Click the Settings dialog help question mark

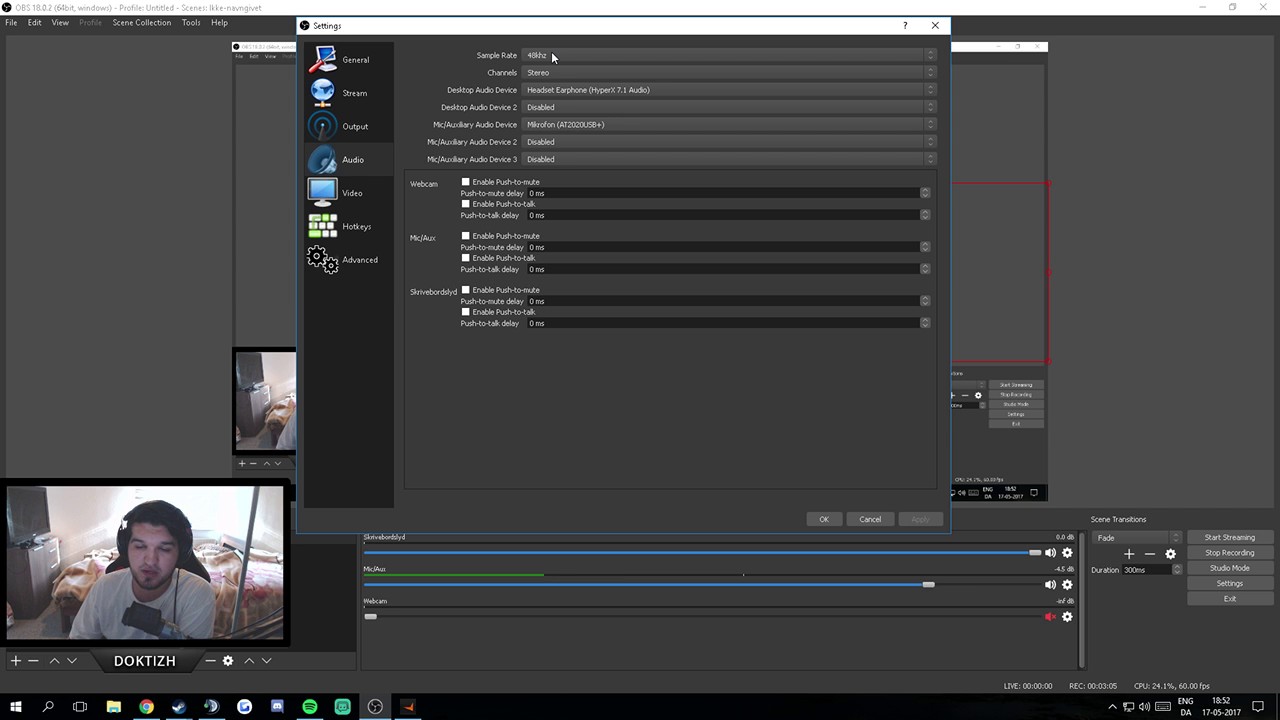(905, 25)
